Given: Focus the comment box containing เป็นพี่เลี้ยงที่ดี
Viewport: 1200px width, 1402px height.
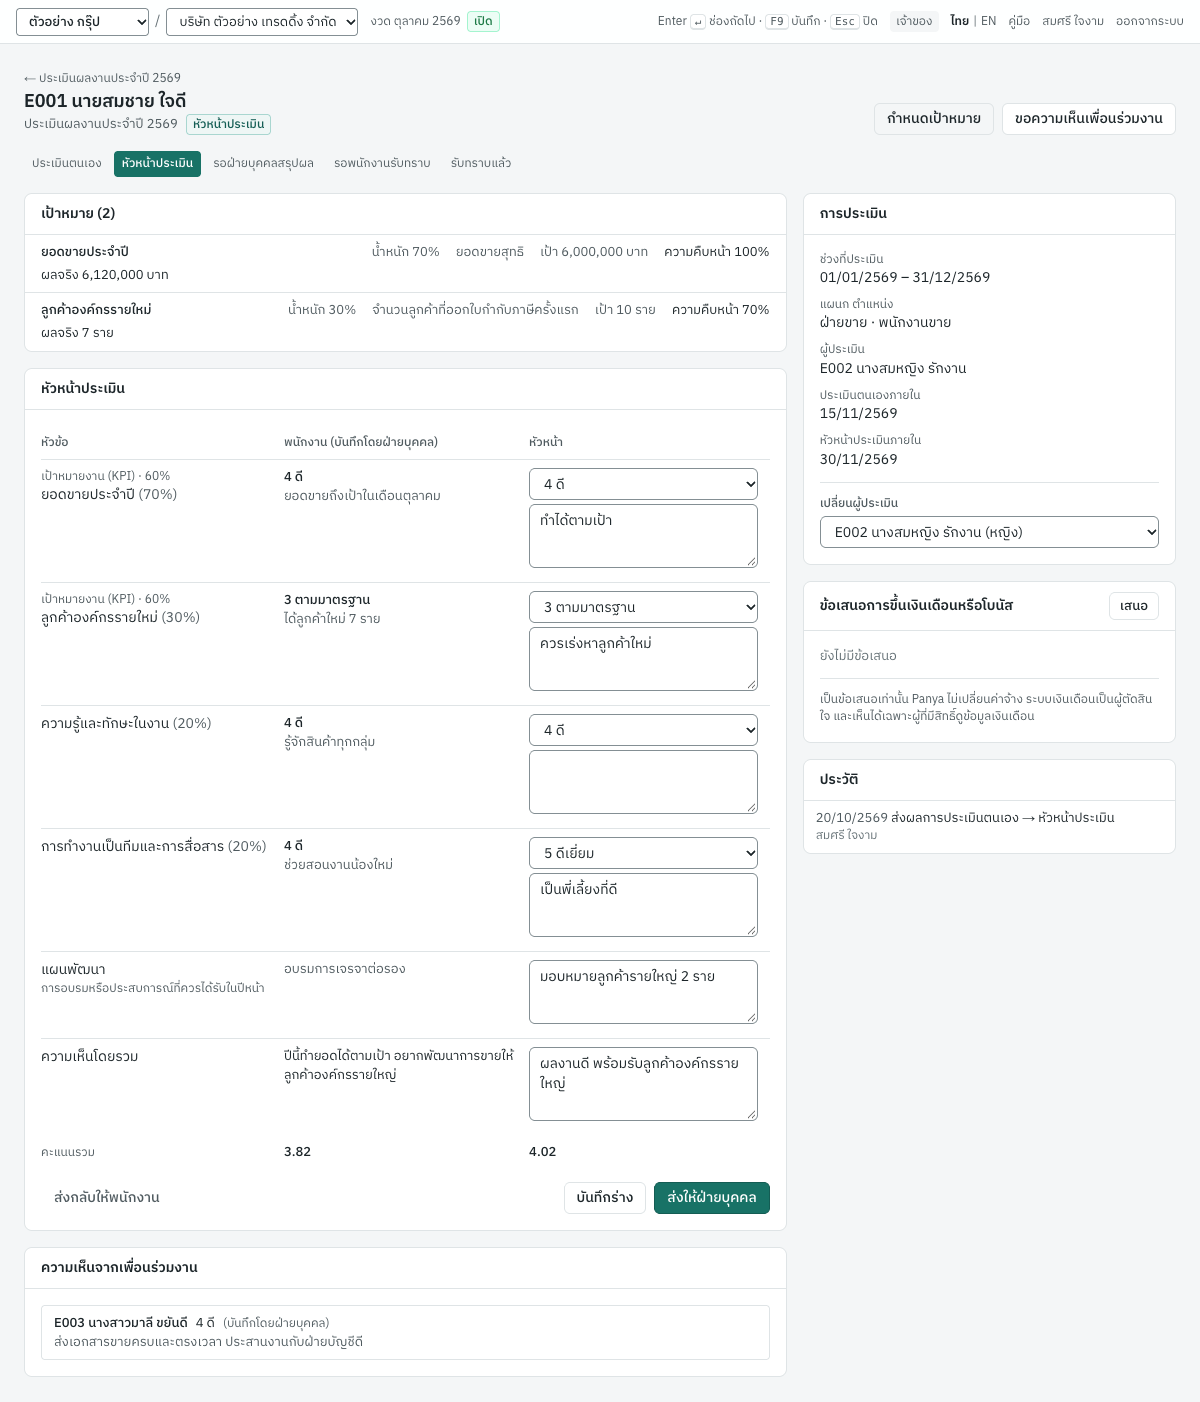Looking at the screenshot, I should coord(643,905).
